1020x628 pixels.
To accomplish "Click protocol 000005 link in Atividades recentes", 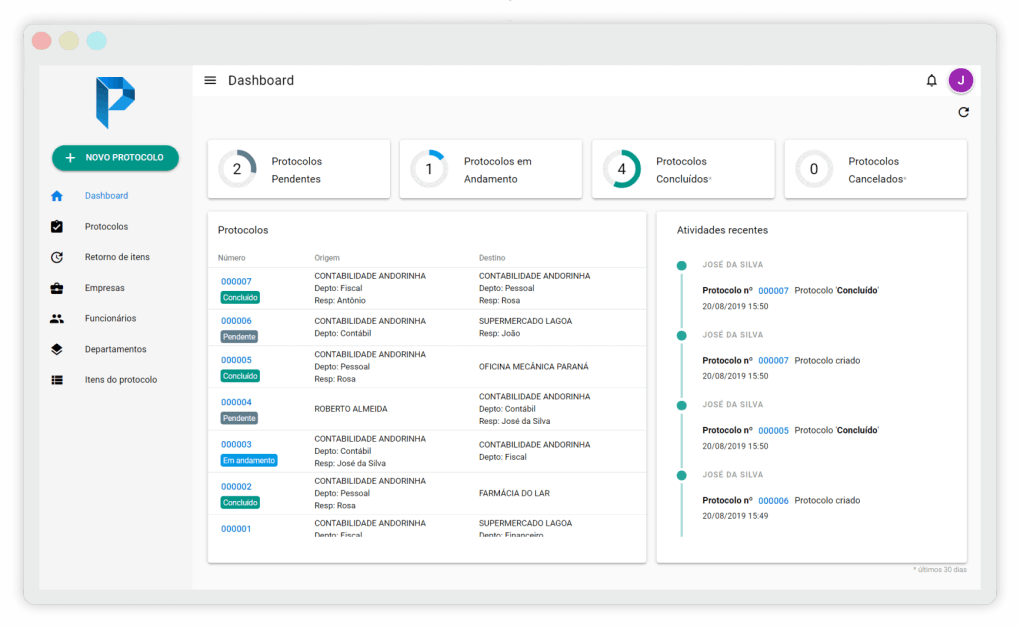I will [773, 431].
